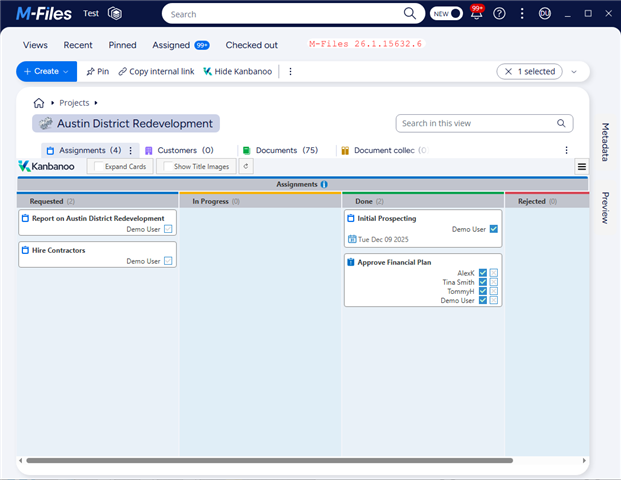
Task: Click the Search in this view field
Action: (475, 124)
